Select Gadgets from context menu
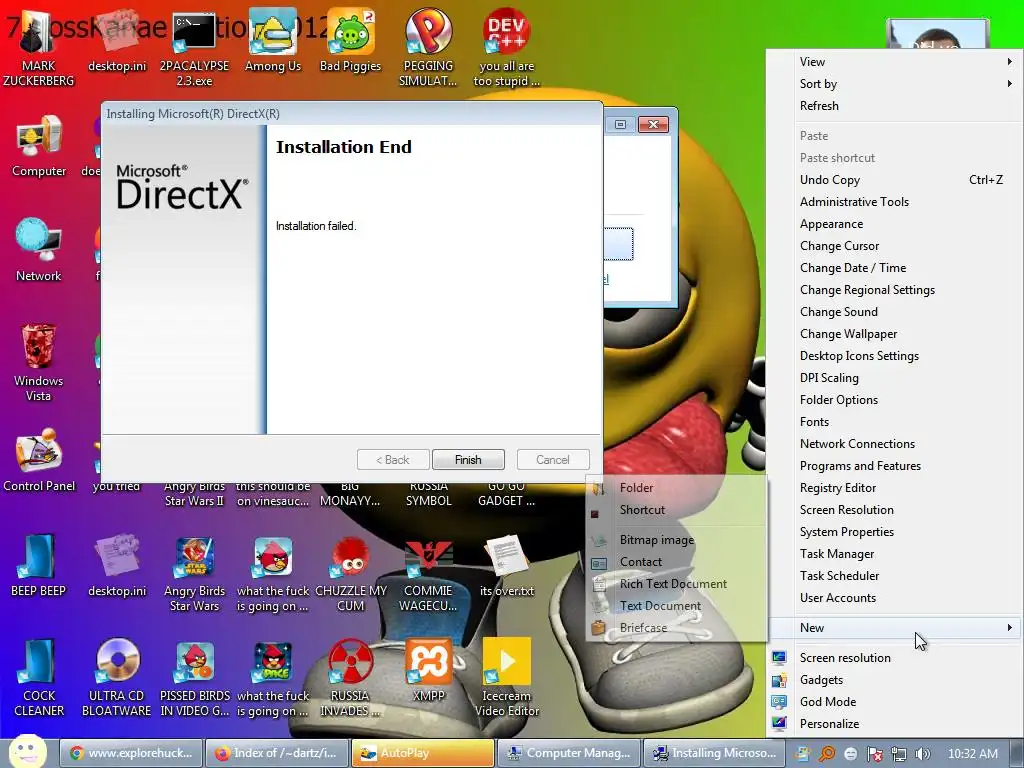The height and width of the screenshot is (768, 1024). (x=895, y=680)
